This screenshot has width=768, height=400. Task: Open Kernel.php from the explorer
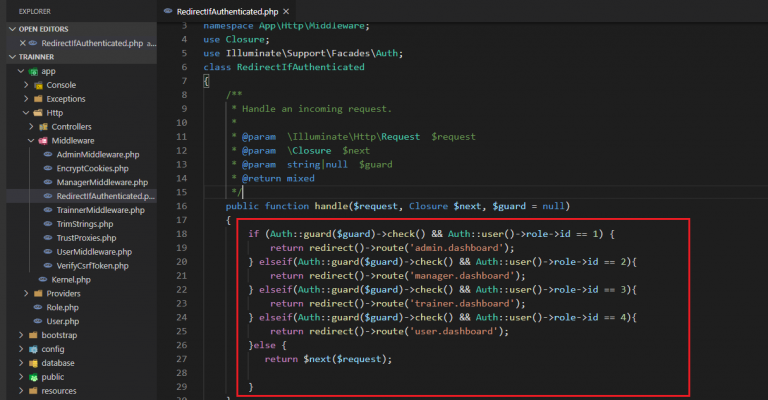pos(71,280)
